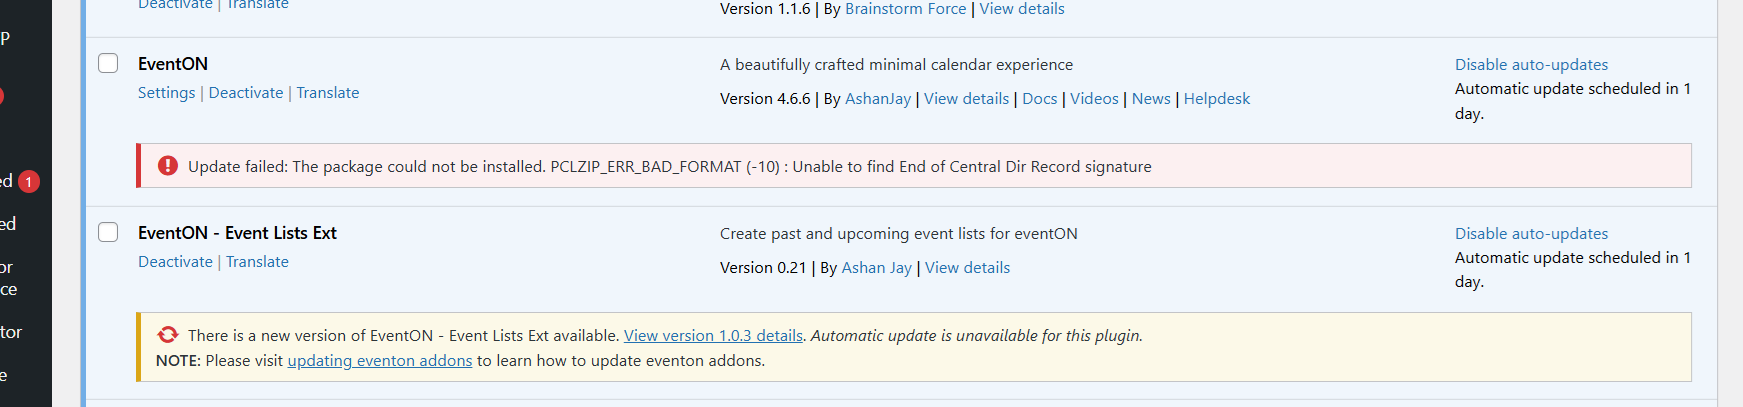This screenshot has height=407, width=1743.
Task: Select the EventON - Event Lists Ext checkbox
Action: click(x=108, y=232)
